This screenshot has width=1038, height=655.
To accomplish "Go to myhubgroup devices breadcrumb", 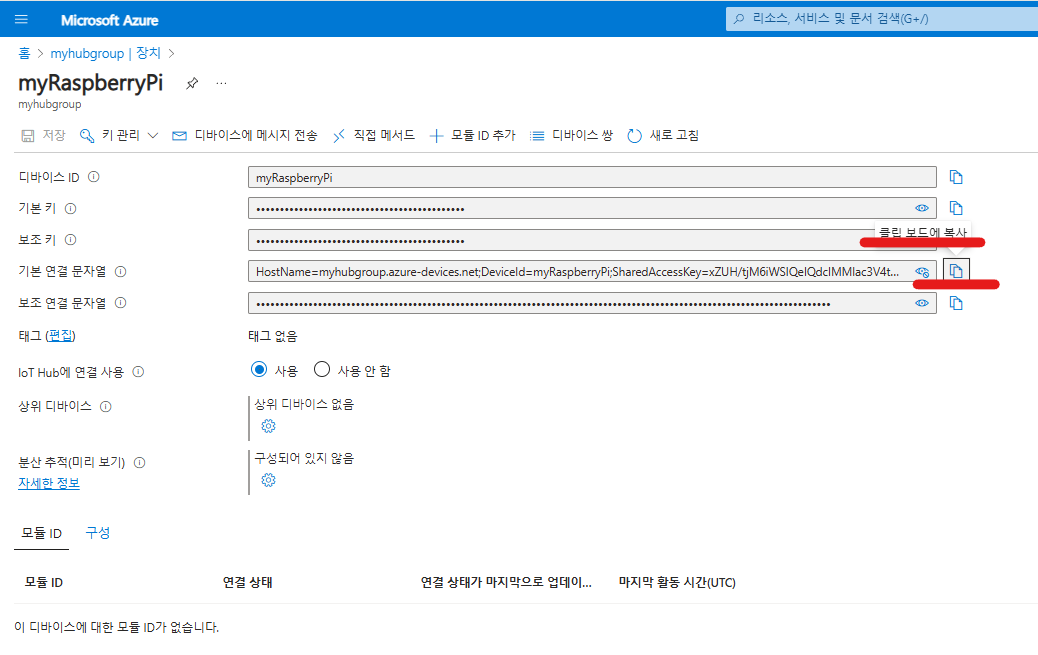I will click(106, 53).
